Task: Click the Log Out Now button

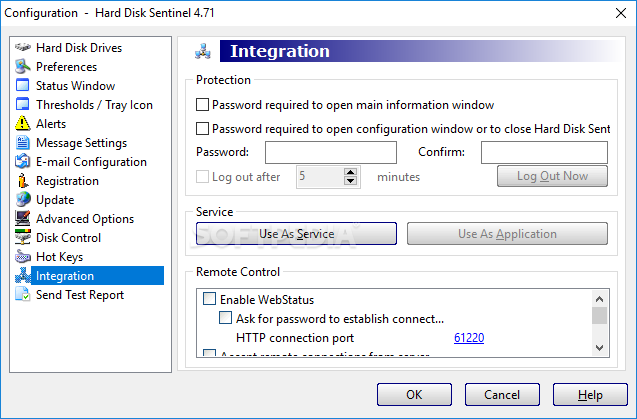Action: (x=552, y=176)
